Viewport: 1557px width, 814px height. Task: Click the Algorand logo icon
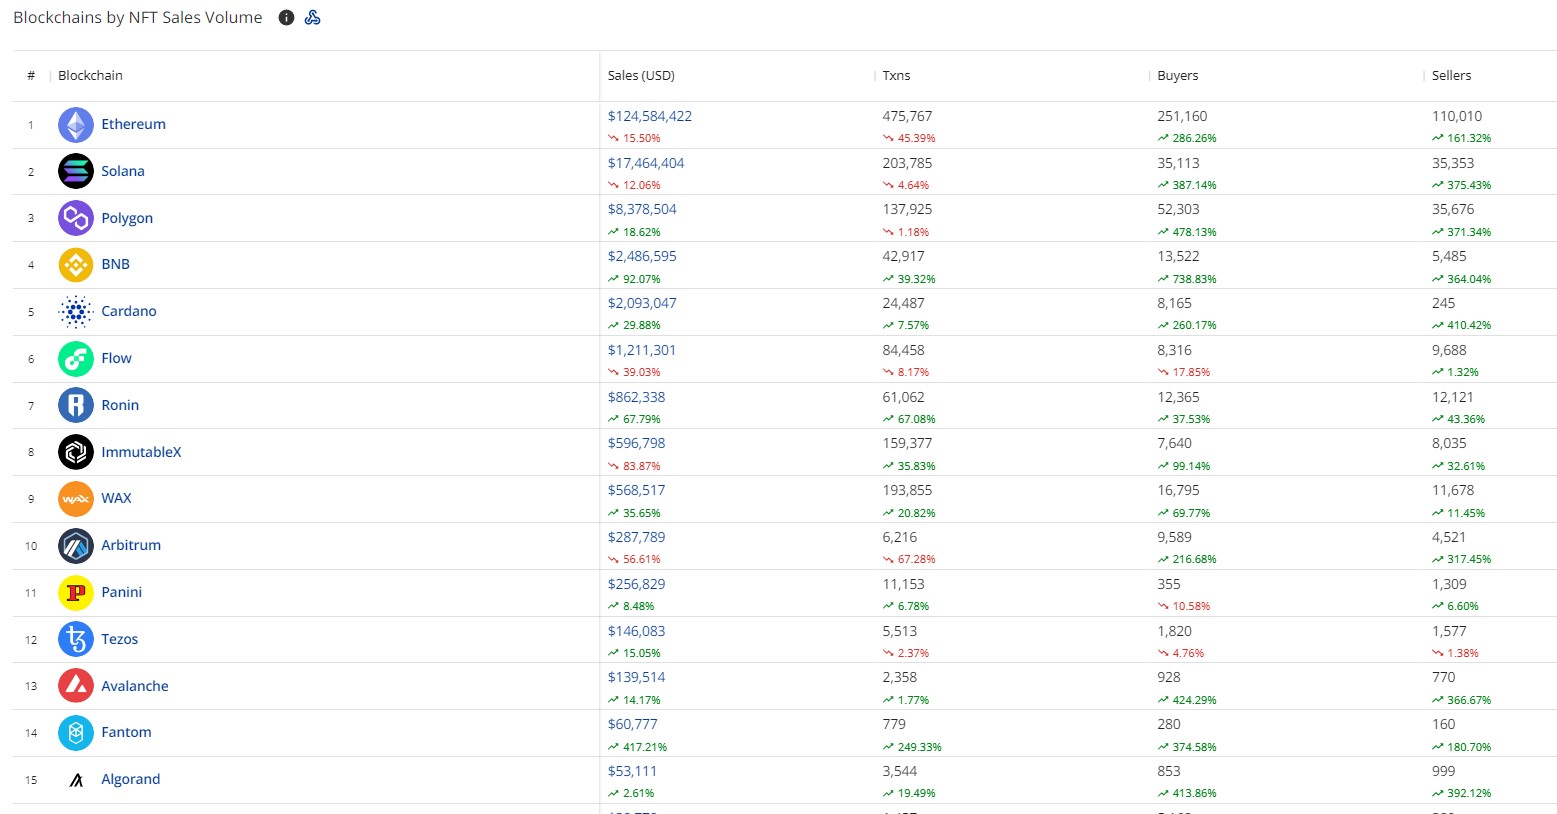click(x=76, y=780)
